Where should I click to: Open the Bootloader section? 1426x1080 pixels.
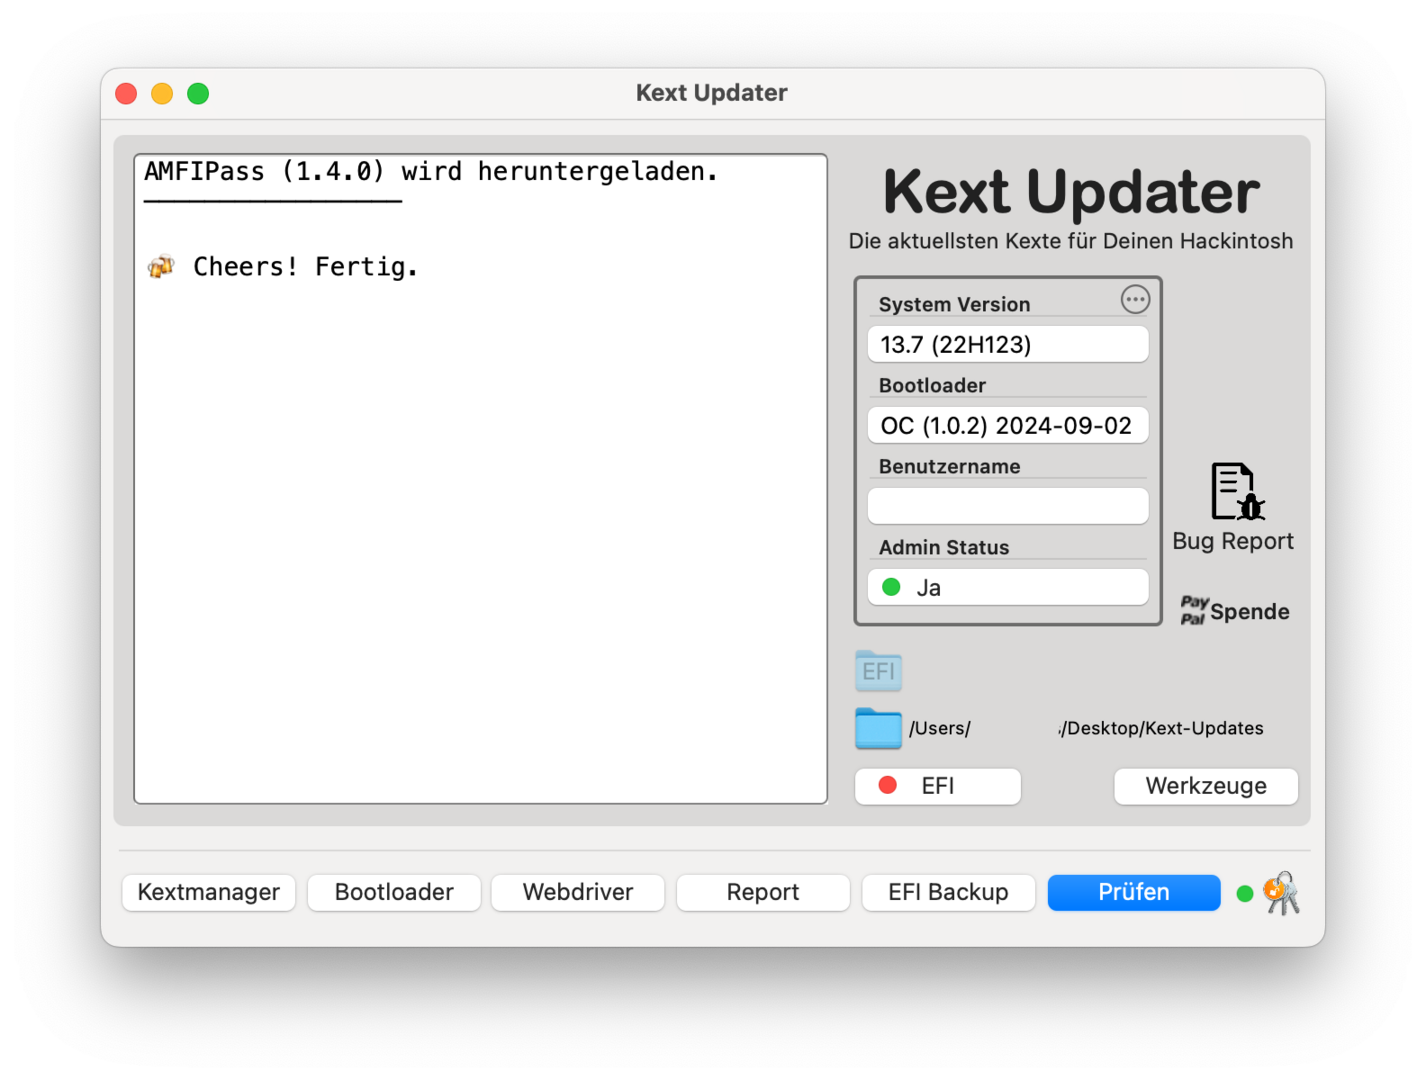tap(394, 892)
